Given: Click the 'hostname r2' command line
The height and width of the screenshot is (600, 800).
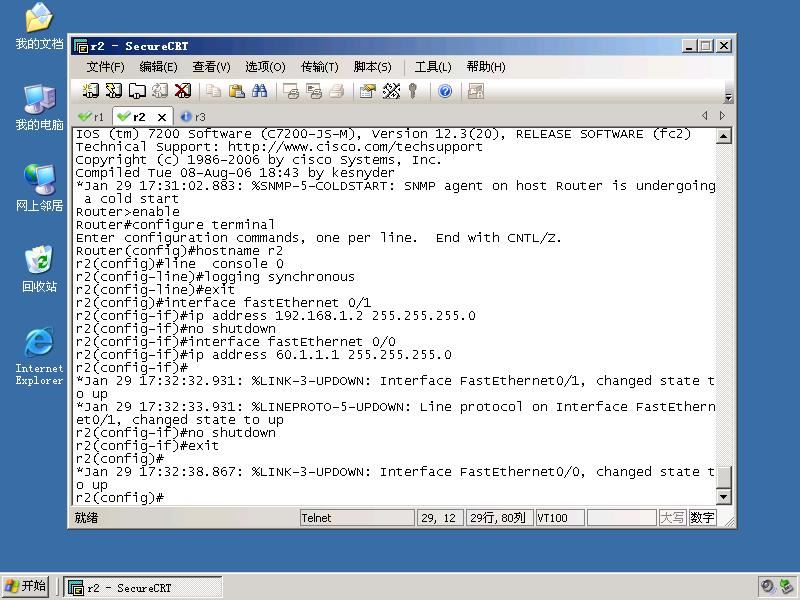Looking at the screenshot, I should pos(179,251).
